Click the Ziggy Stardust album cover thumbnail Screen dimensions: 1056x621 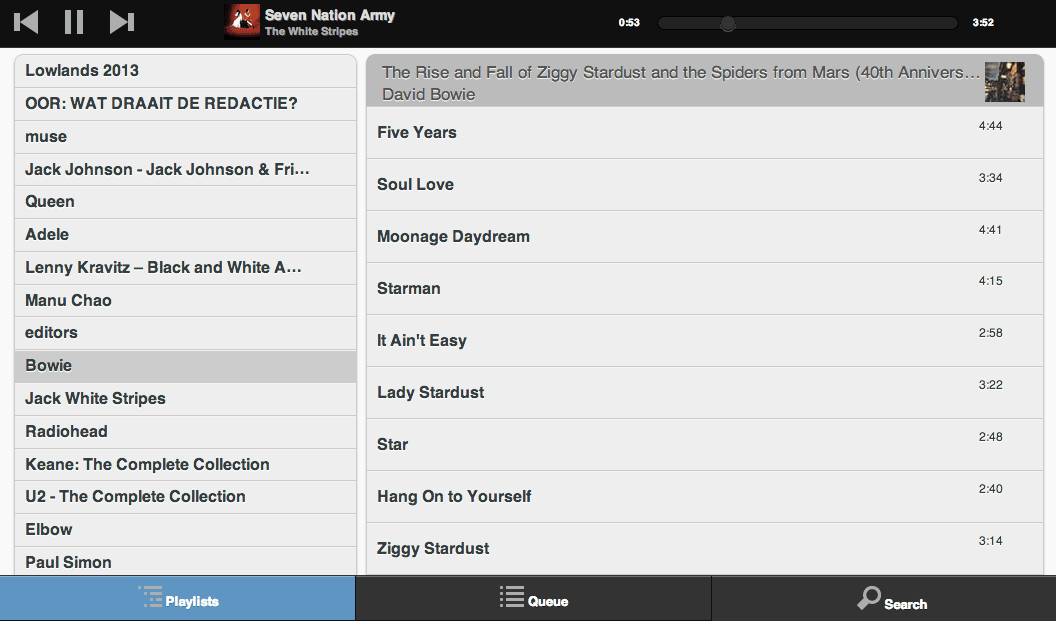pos(1004,82)
